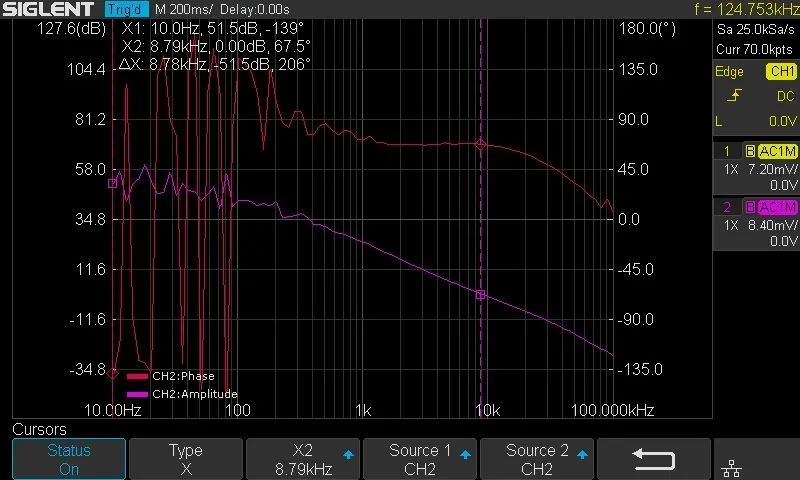Click channel 2 scale 8.40mV/ value
The width and height of the screenshot is (800, 480).
(772, 225)
